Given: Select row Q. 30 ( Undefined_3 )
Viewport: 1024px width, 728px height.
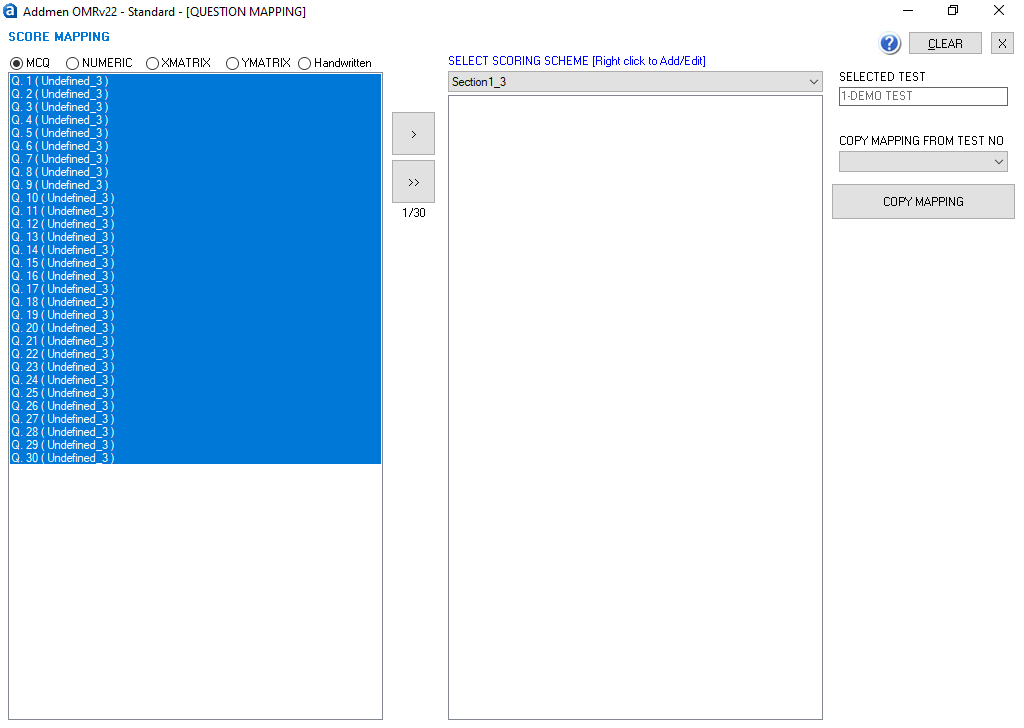Looking at the screenshot, I should click(x=195, y=458).
